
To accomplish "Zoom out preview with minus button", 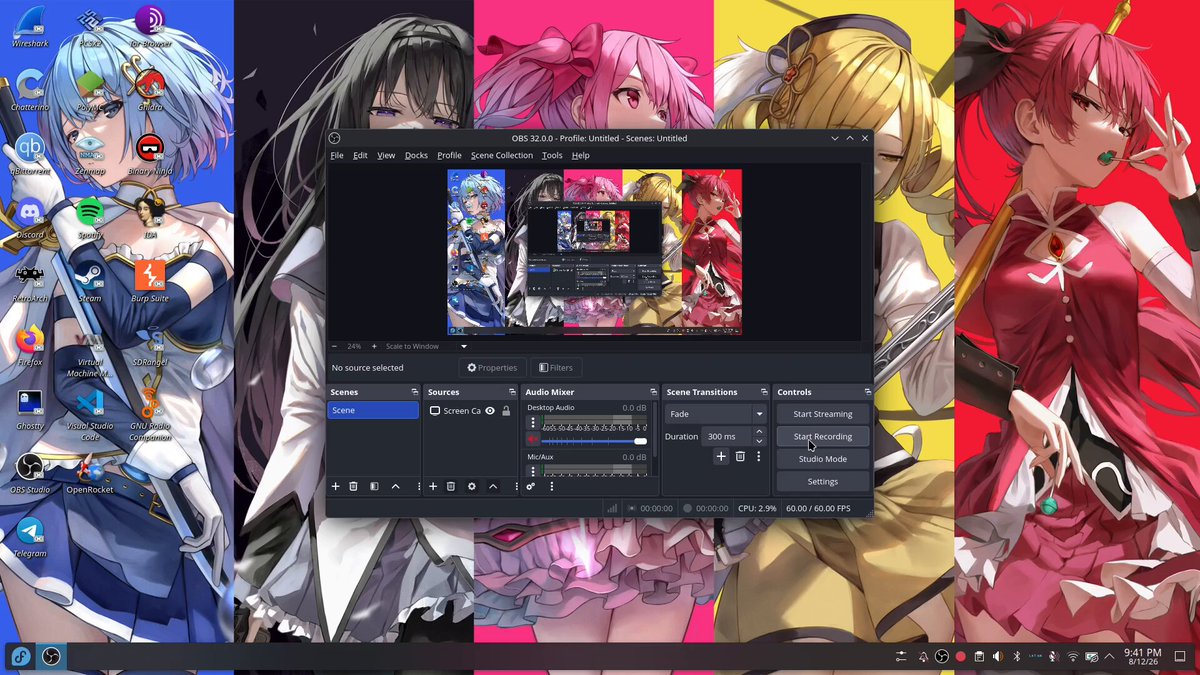I will click(335, 346).
